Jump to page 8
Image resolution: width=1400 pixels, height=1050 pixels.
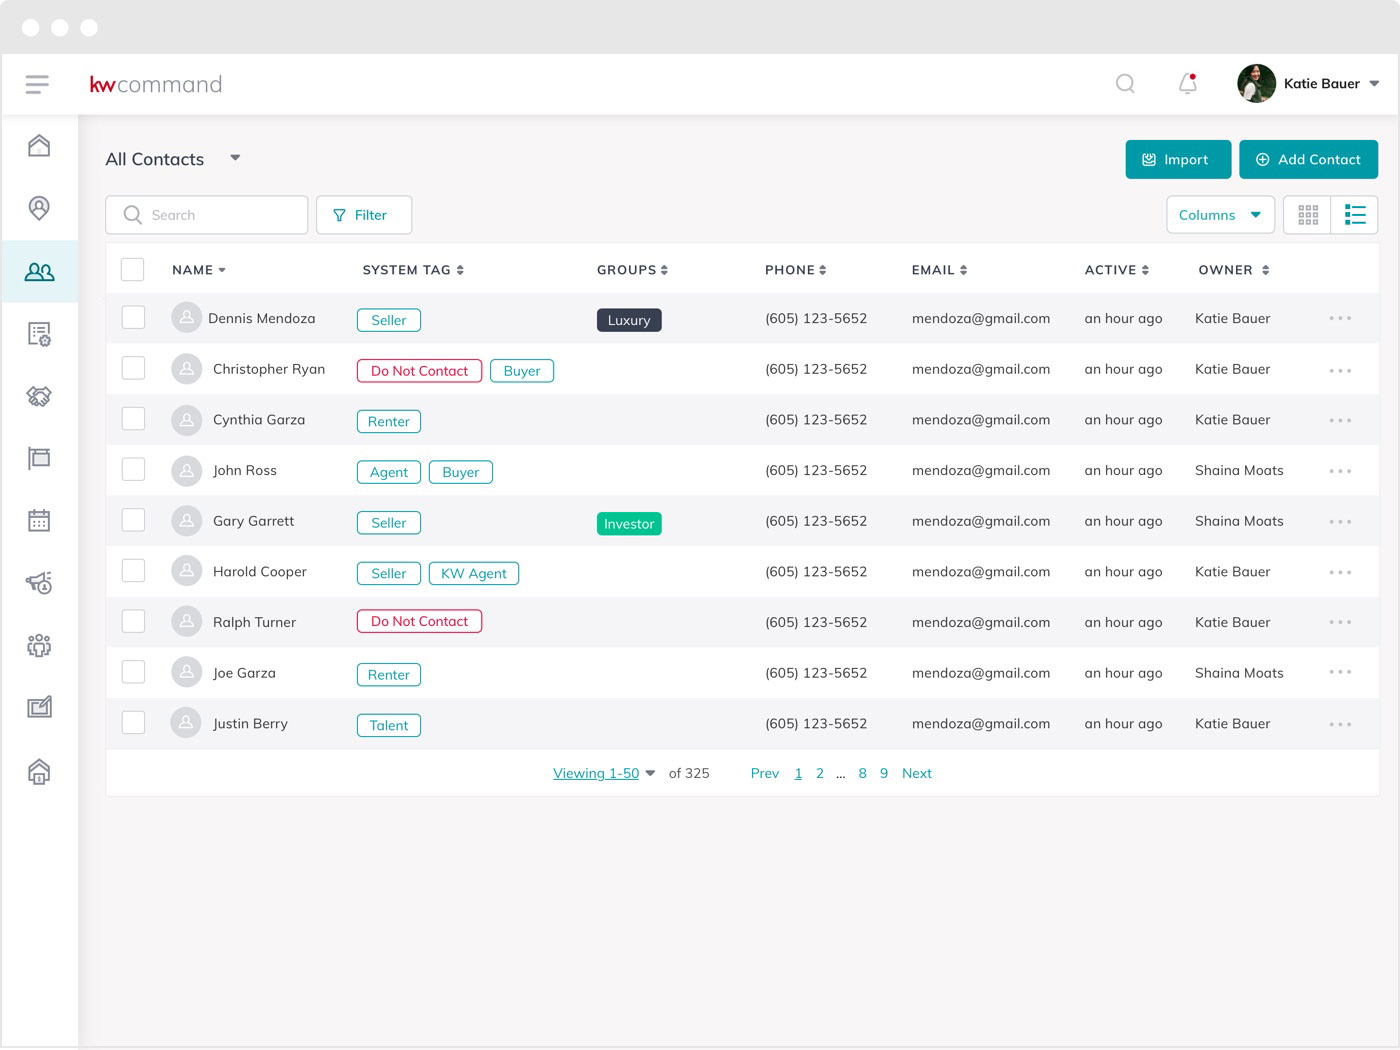coord(862,773)
